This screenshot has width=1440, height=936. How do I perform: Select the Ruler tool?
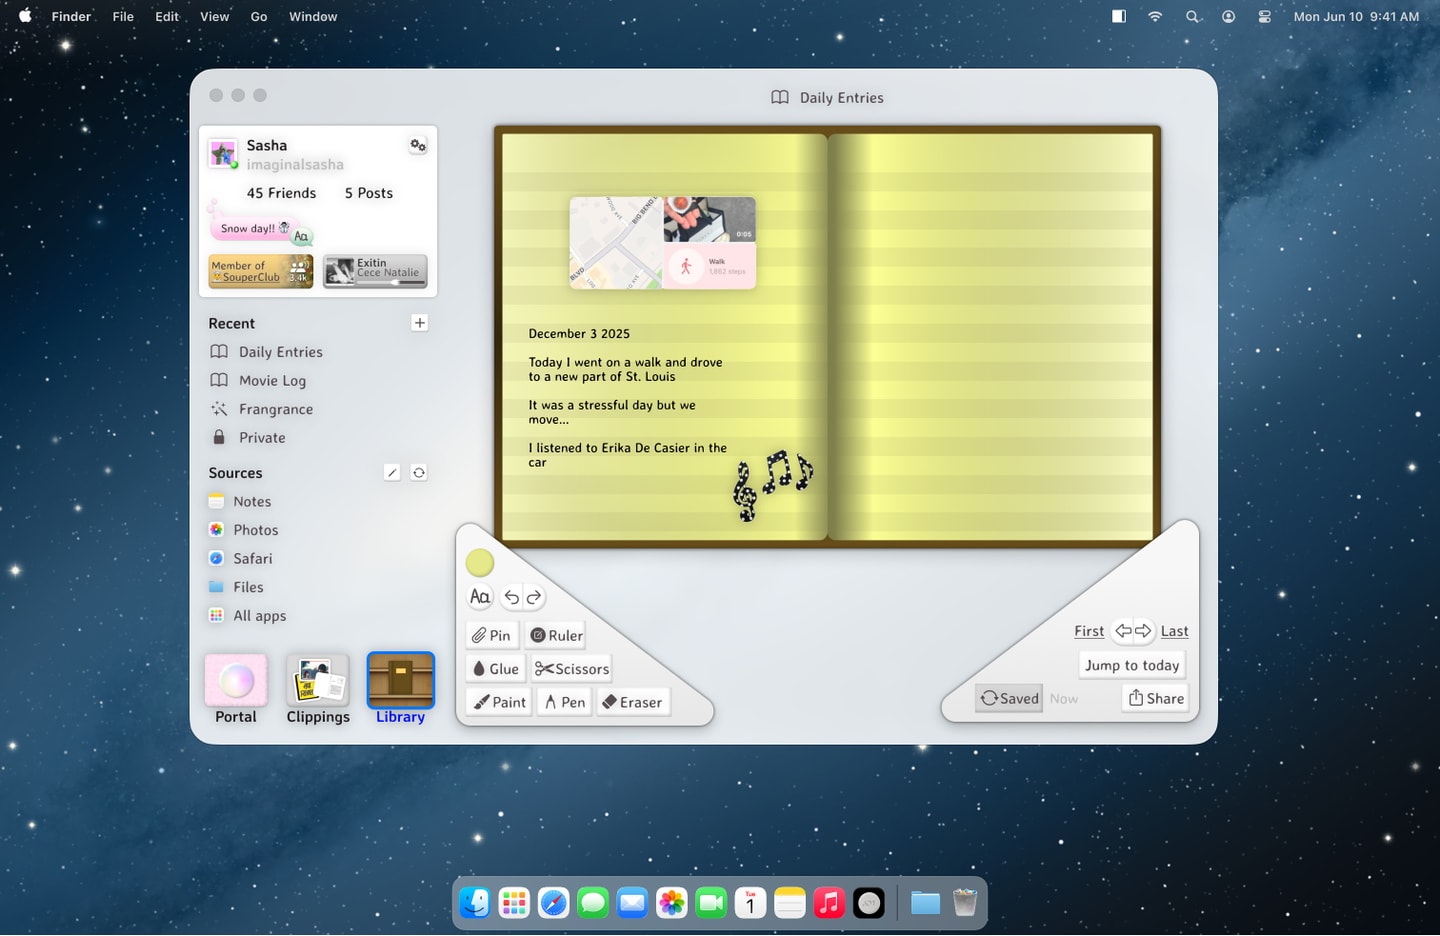click(556, 636)
